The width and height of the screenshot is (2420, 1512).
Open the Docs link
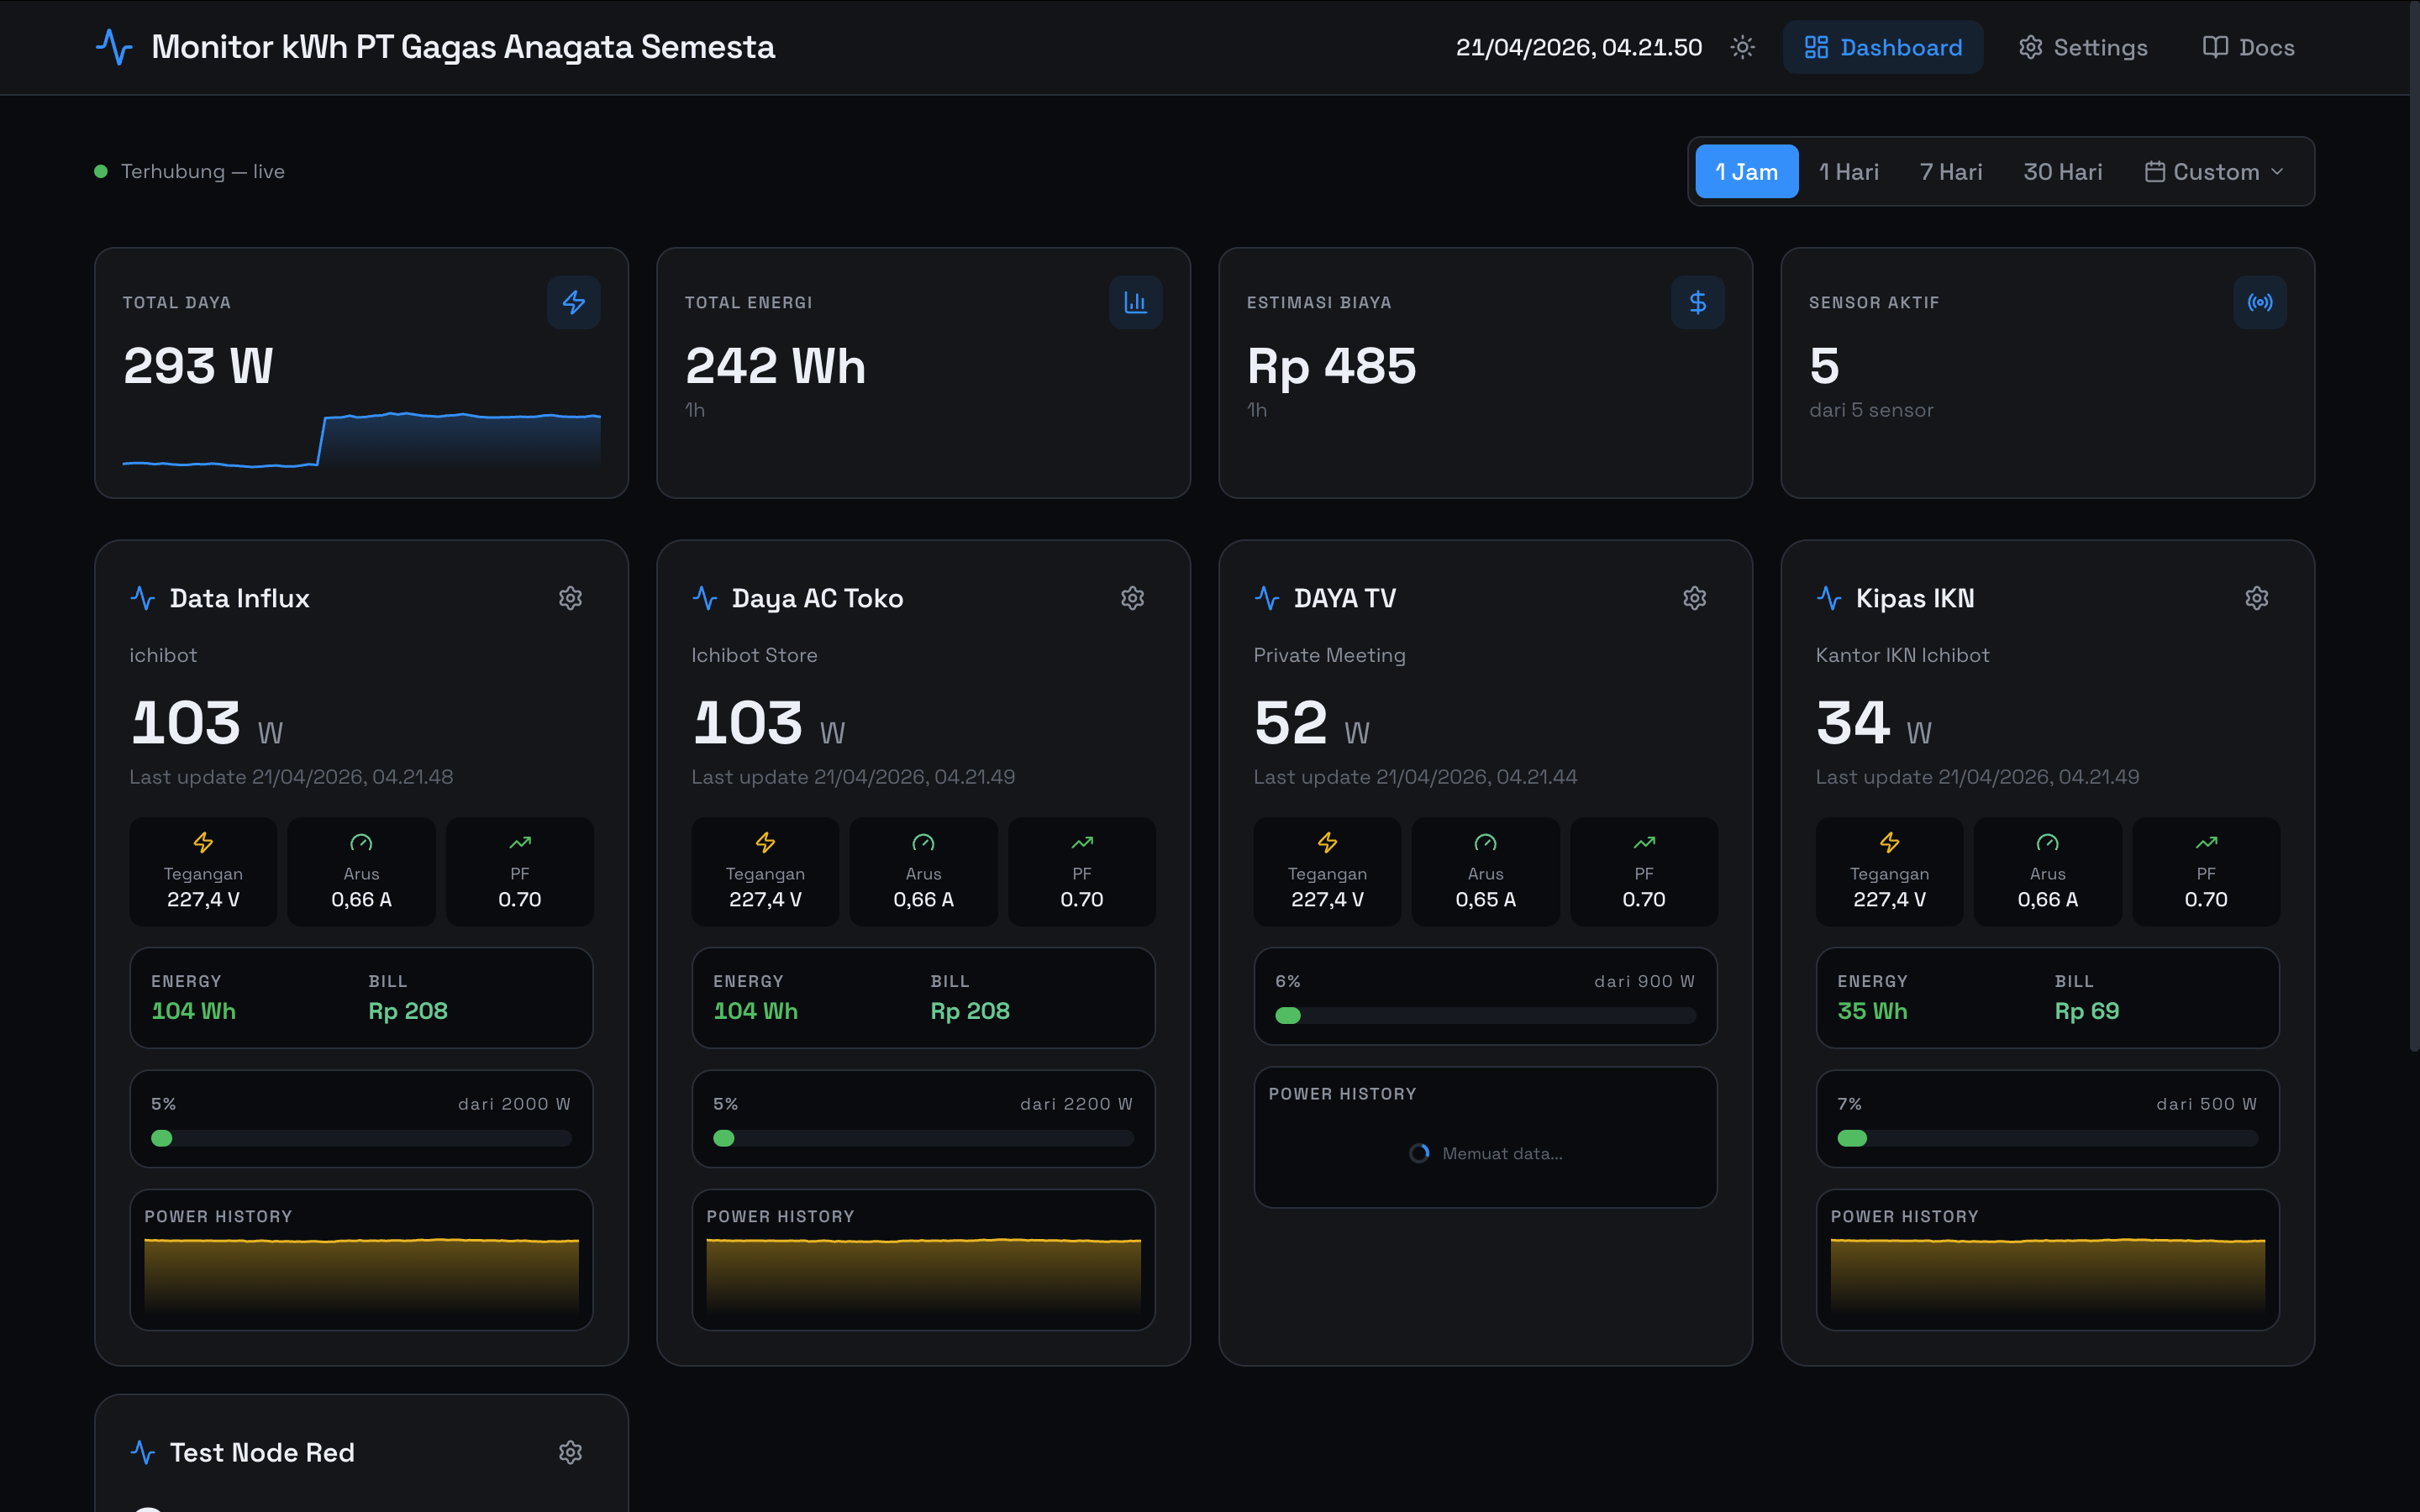click(x=2248, y=47)
